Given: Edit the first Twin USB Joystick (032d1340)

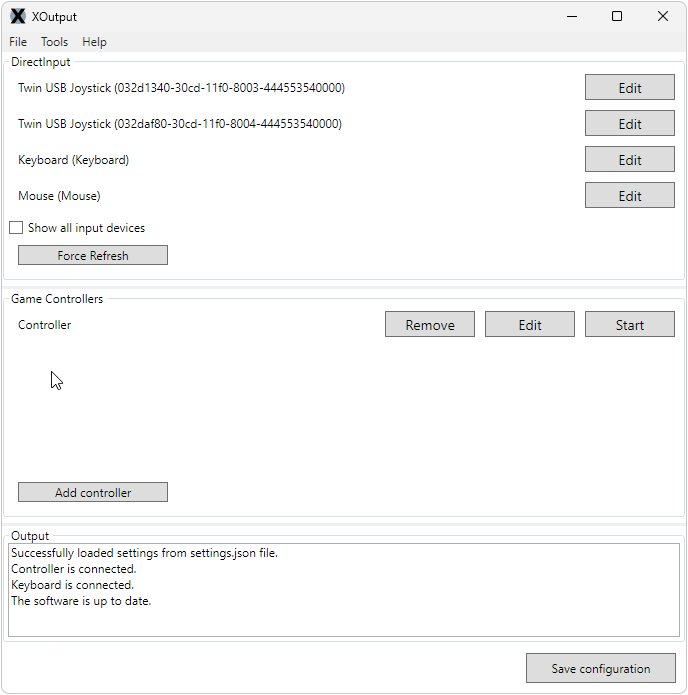Looking at the screenshot, I should [629, 87].
